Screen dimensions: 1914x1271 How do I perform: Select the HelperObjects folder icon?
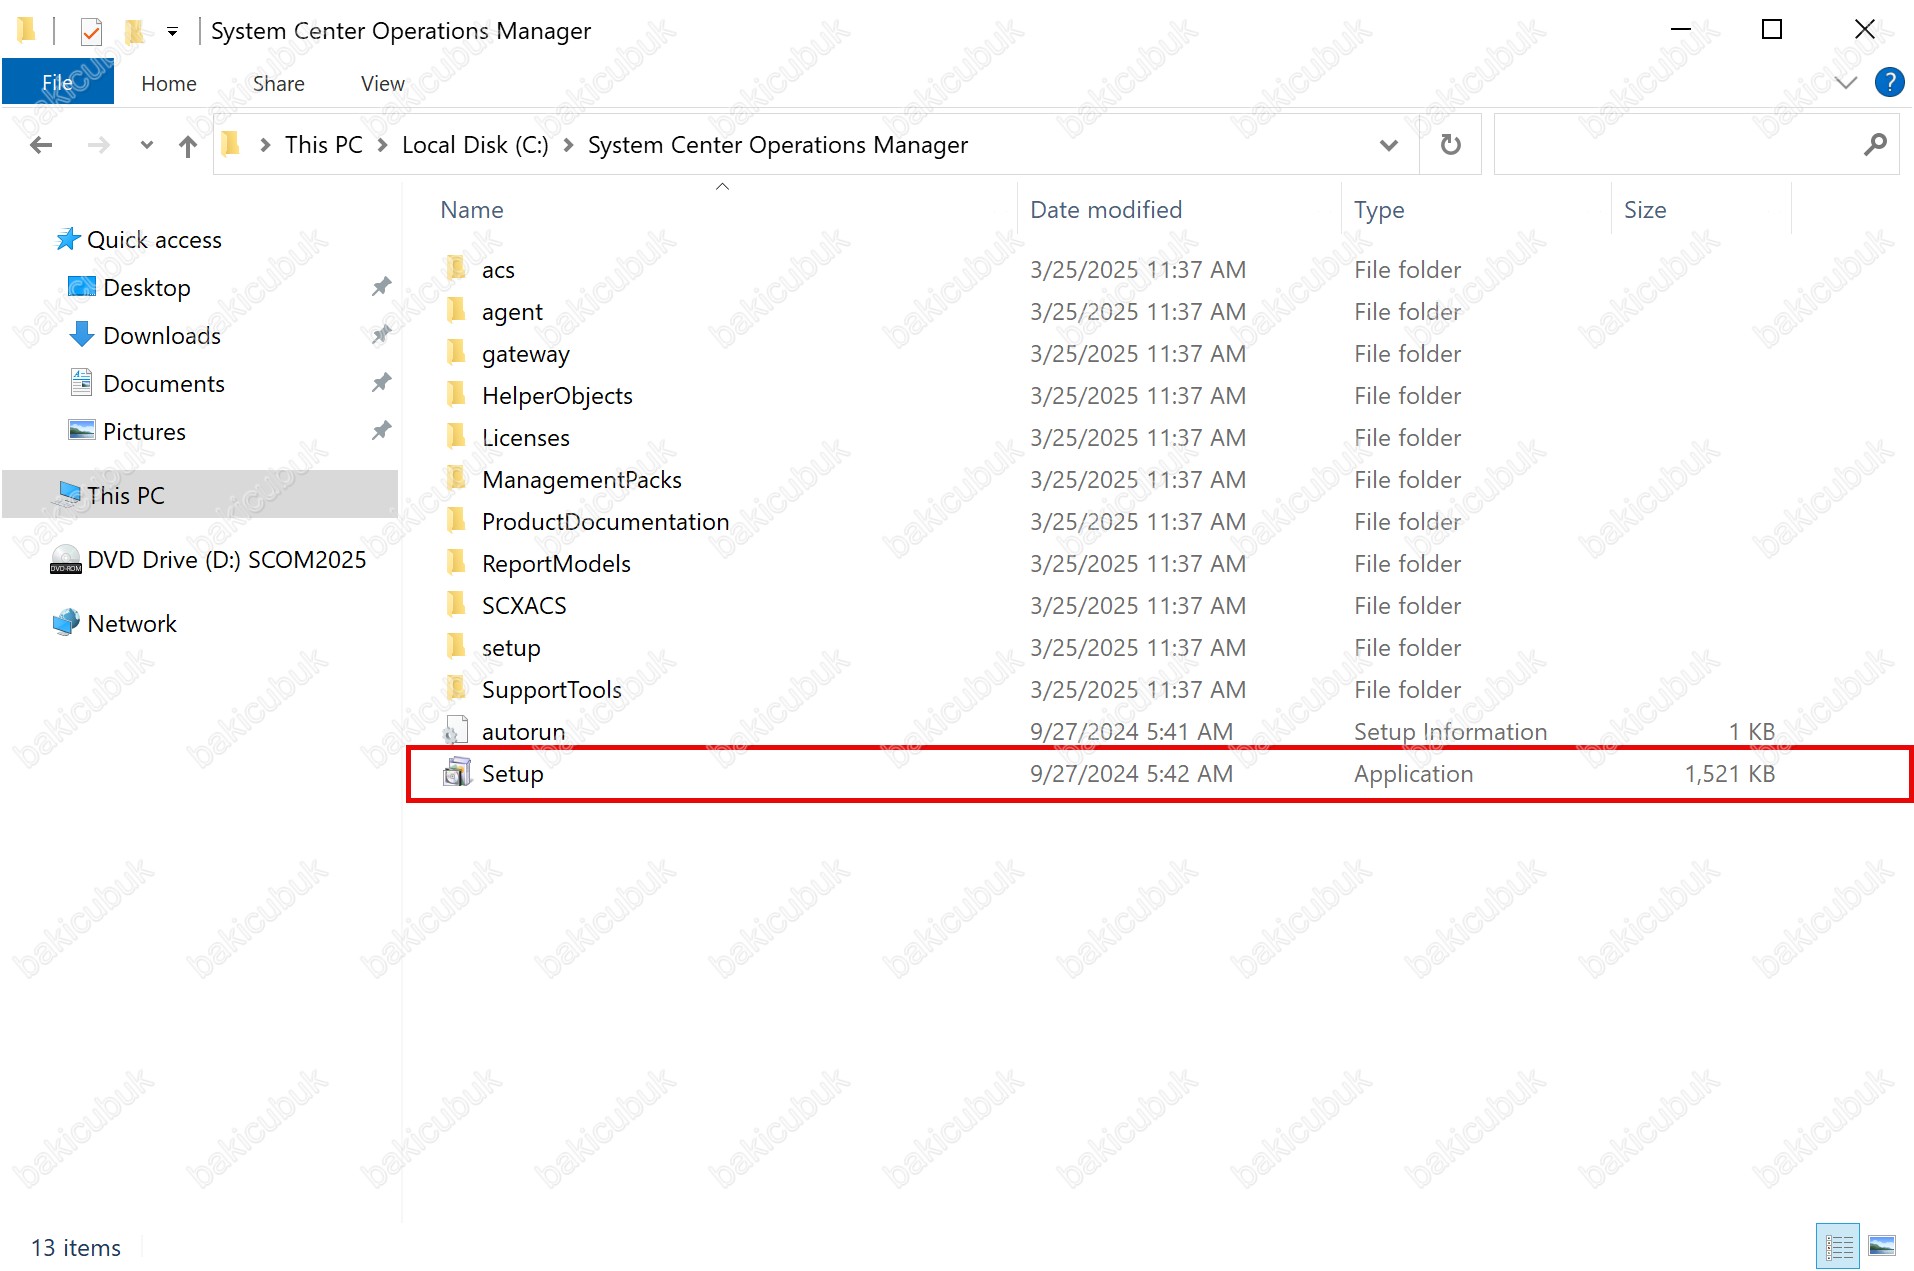(456, 394)
